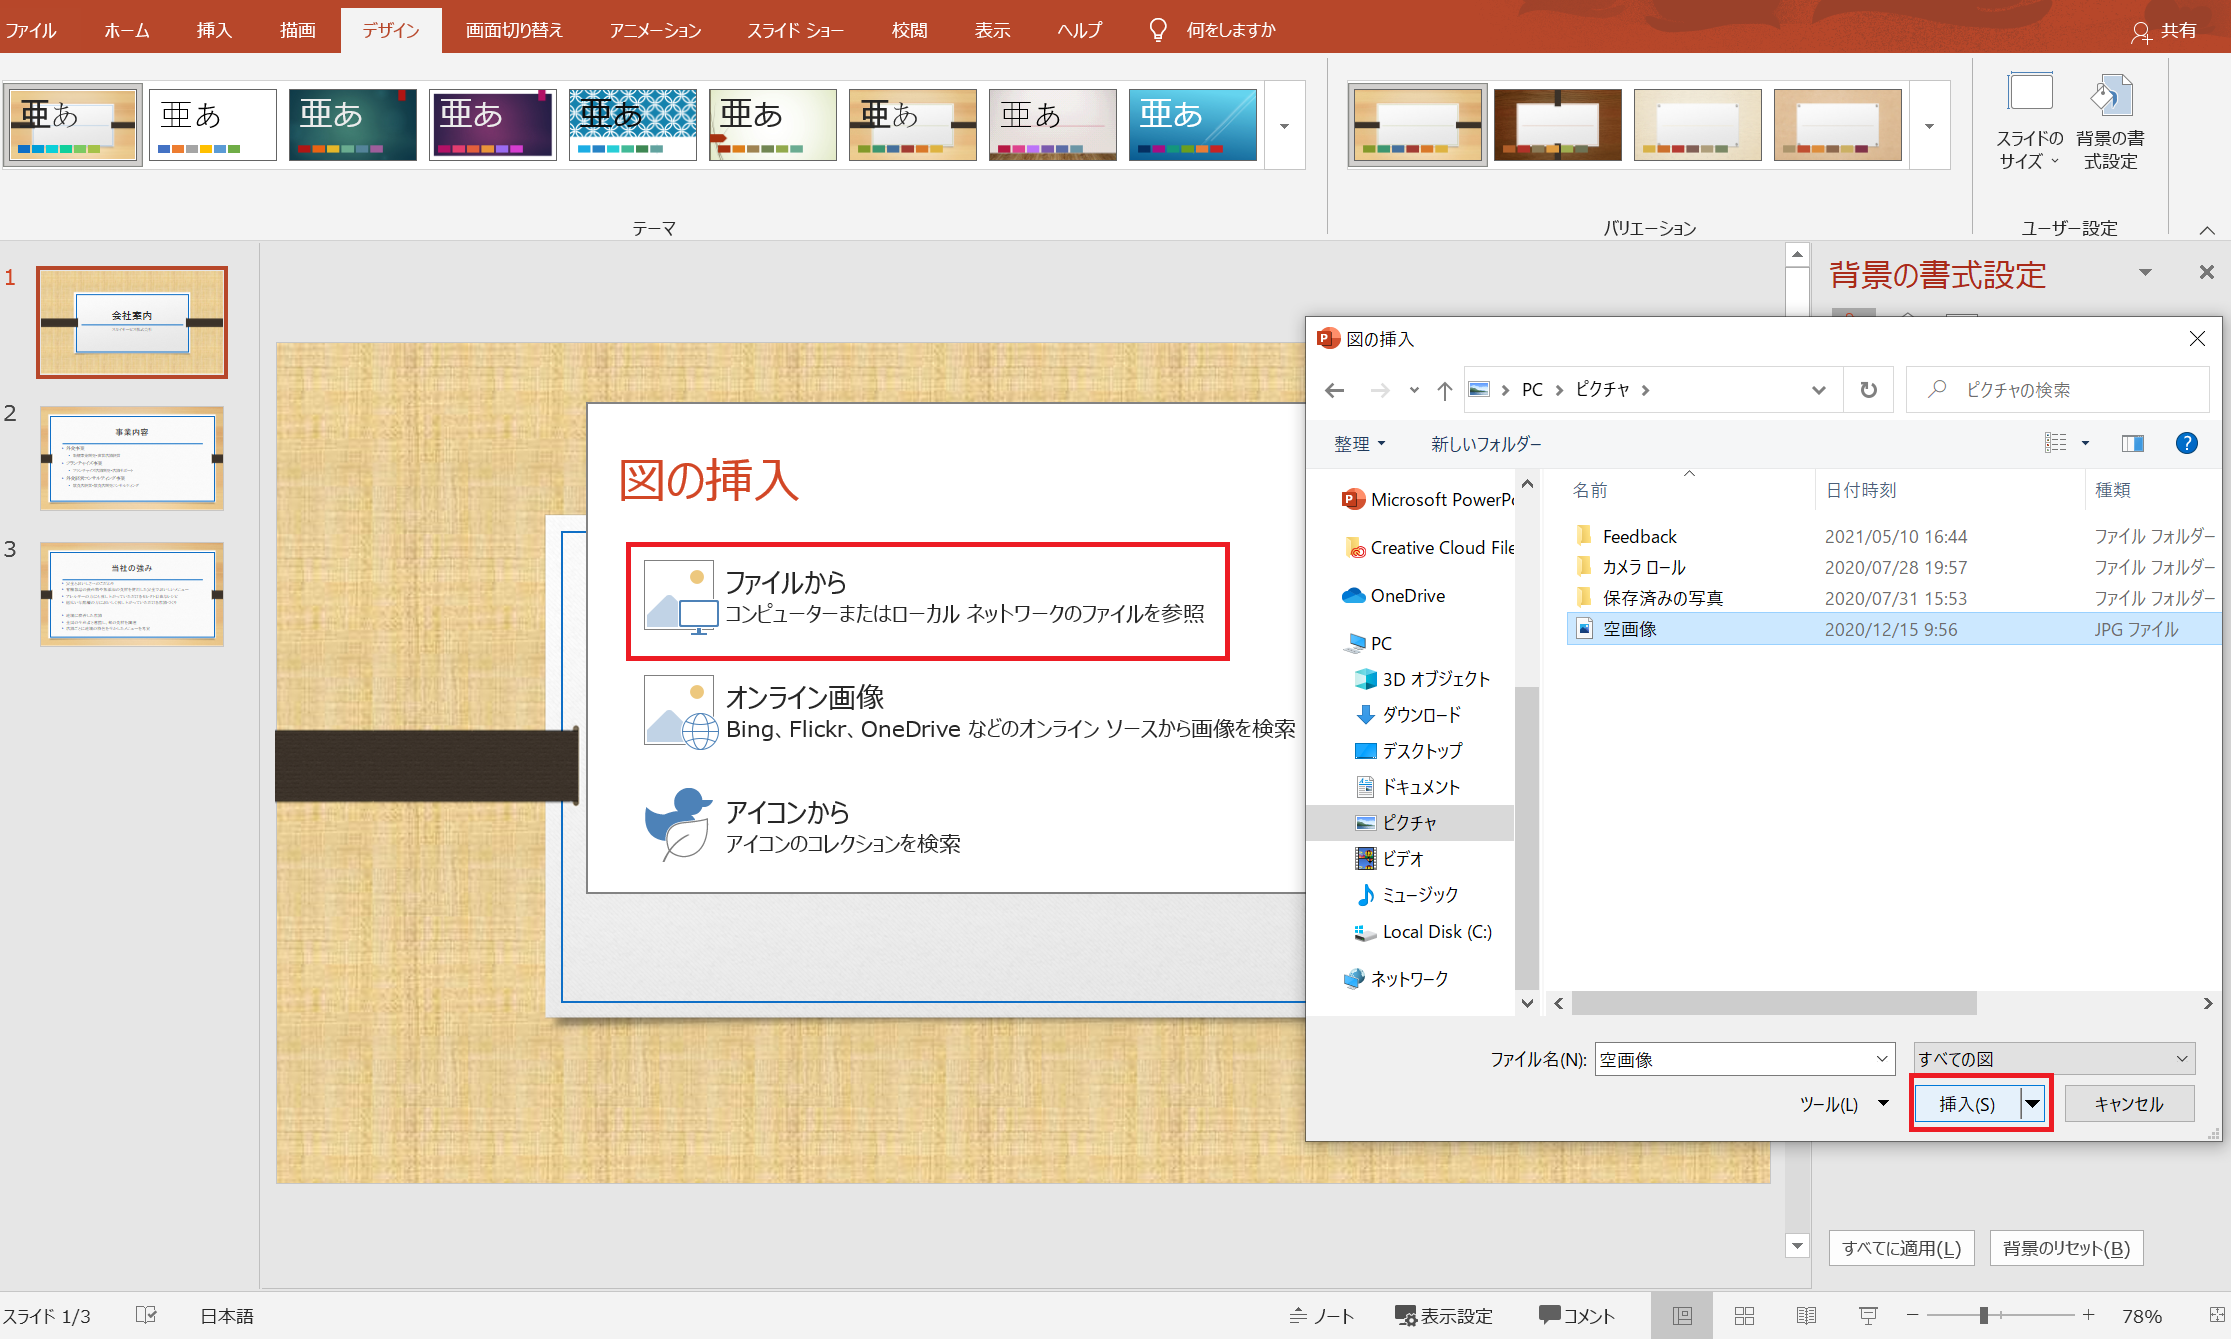The height and width of the screenshot is (1339, 2231).
Task: Select ネットワーク in navigation pane
Action: 1396,979
